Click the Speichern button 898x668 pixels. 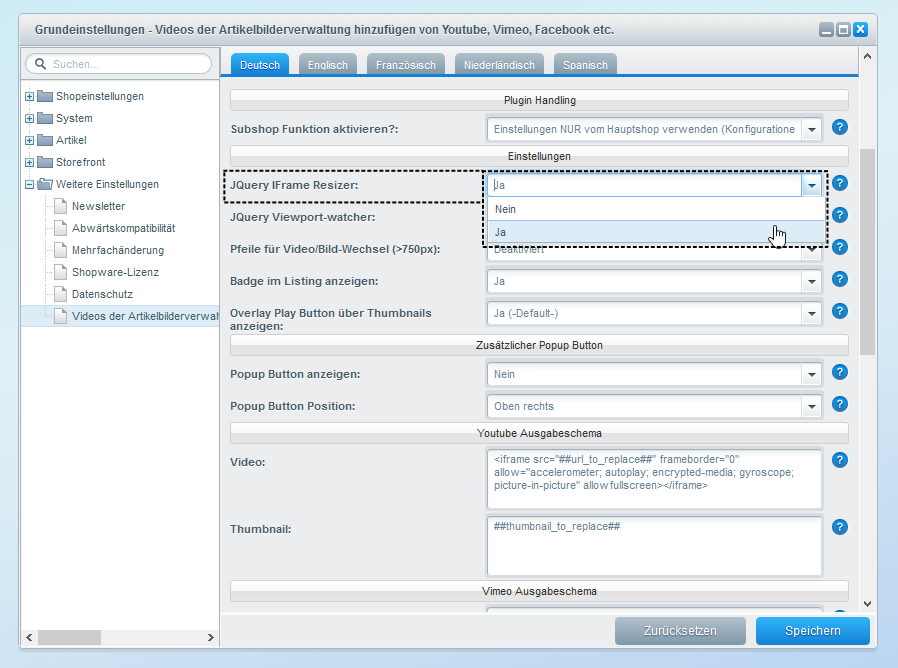point(813,631)
